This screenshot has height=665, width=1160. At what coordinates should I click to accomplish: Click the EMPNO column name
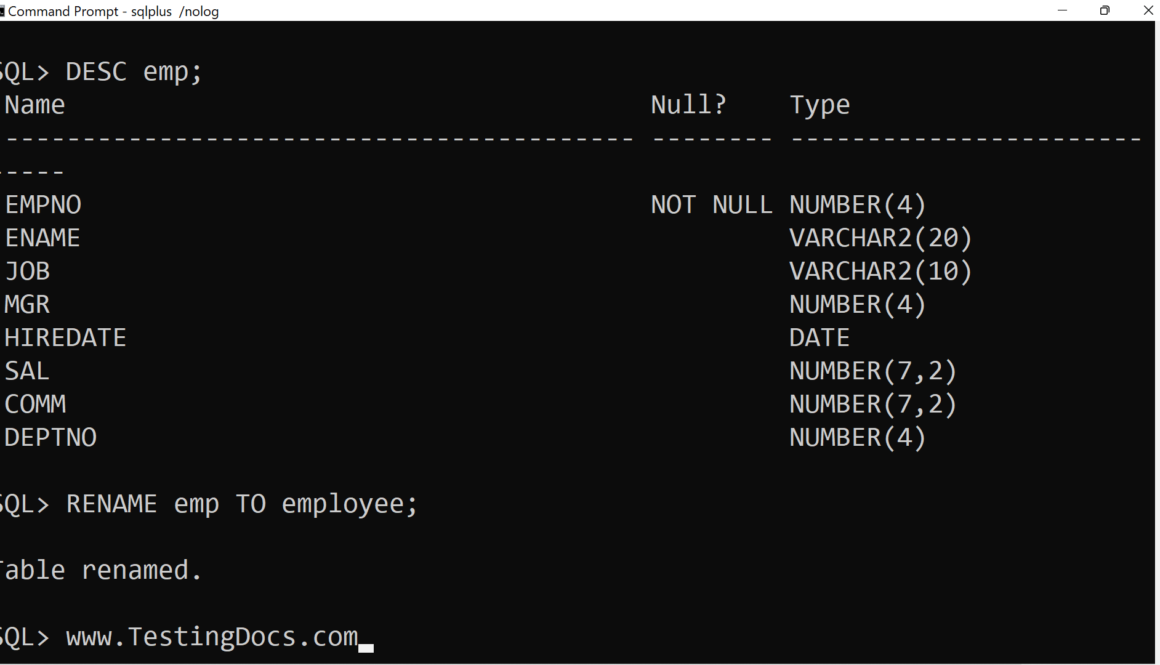(43, 205)
